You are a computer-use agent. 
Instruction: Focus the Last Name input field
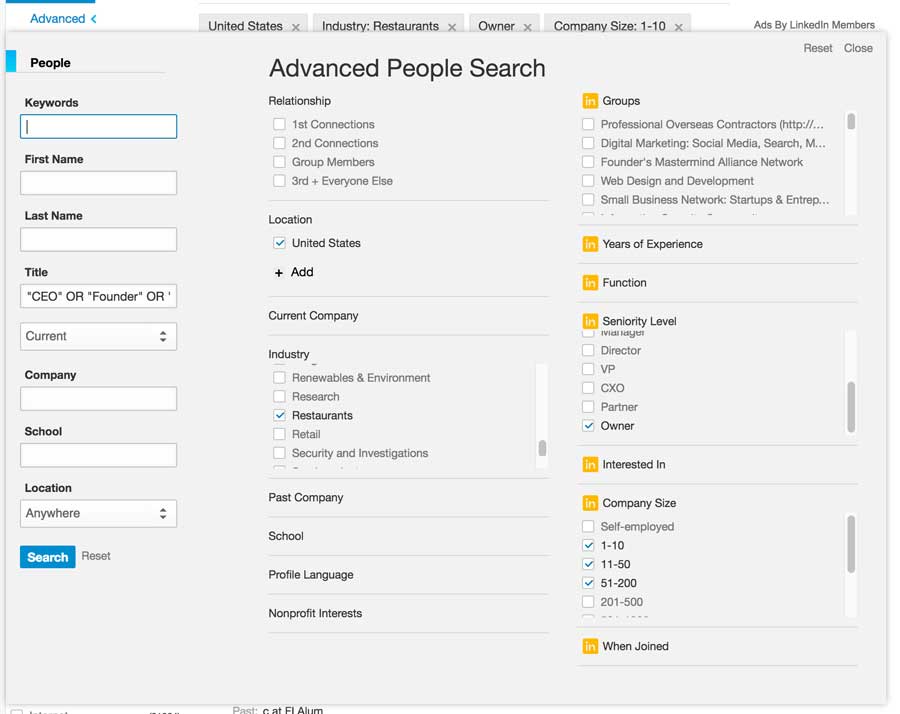click(98, 239)
